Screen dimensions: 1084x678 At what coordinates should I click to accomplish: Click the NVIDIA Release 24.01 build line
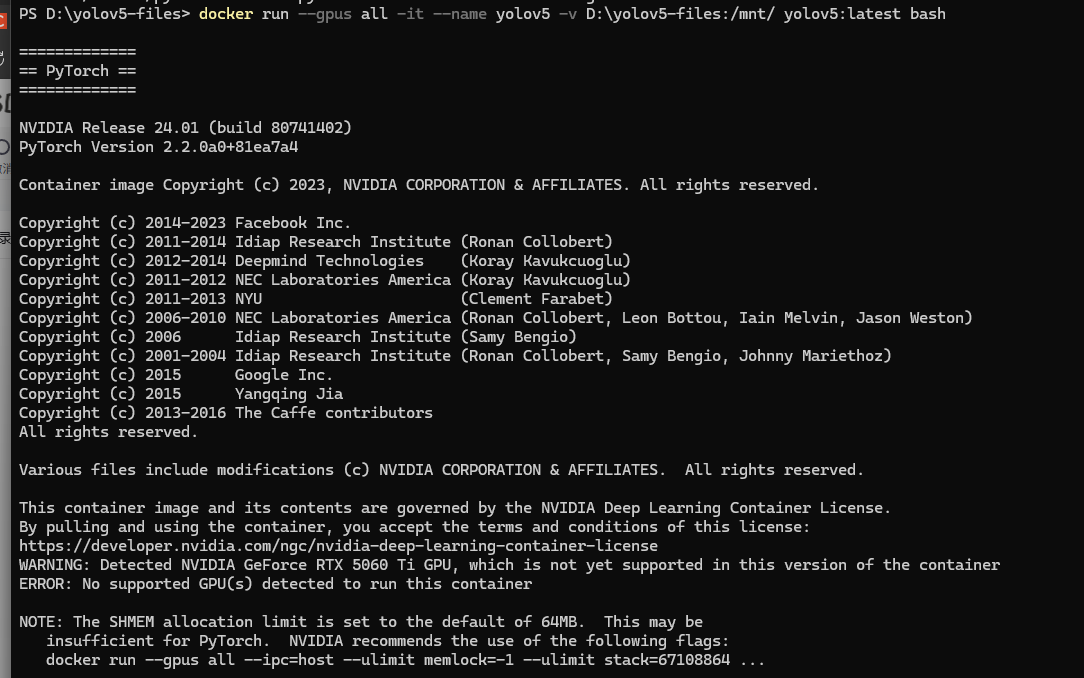(185, 128)
